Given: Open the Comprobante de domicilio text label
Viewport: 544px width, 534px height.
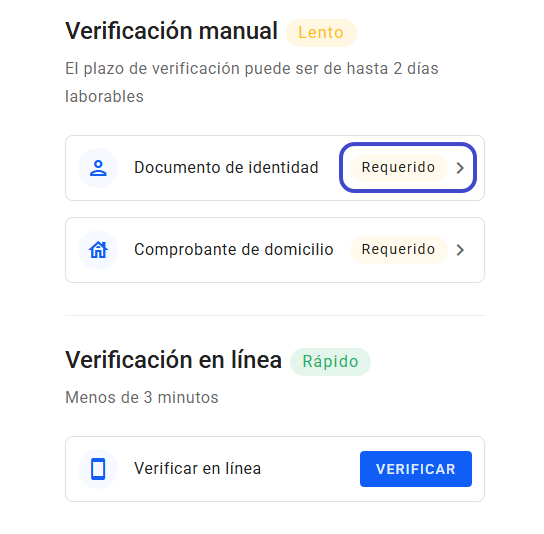Looking at the screenshot, I should click(234, 249).
